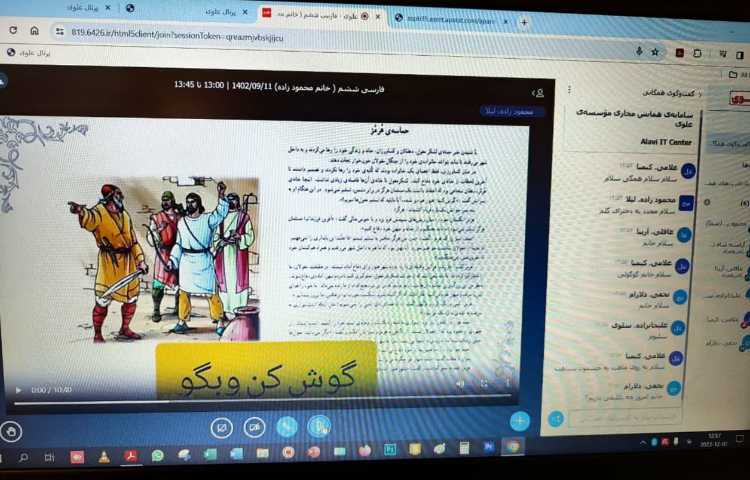Screen dimensions: 750x480
Task: Switch to the third tab پرتال علوی
Action: tap(220, 11)
